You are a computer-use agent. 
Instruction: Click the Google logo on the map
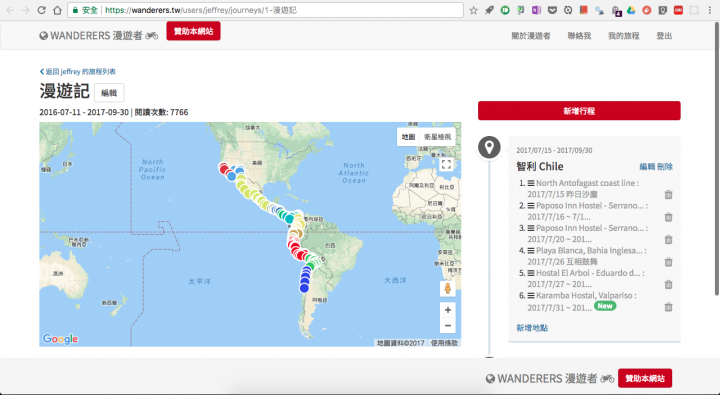click(60, 339)
